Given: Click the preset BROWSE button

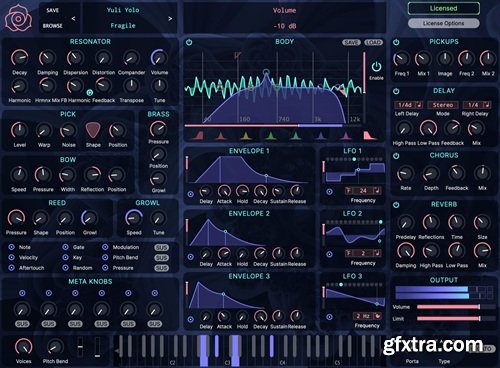Looking at the screenshot, I should point(52,26).
